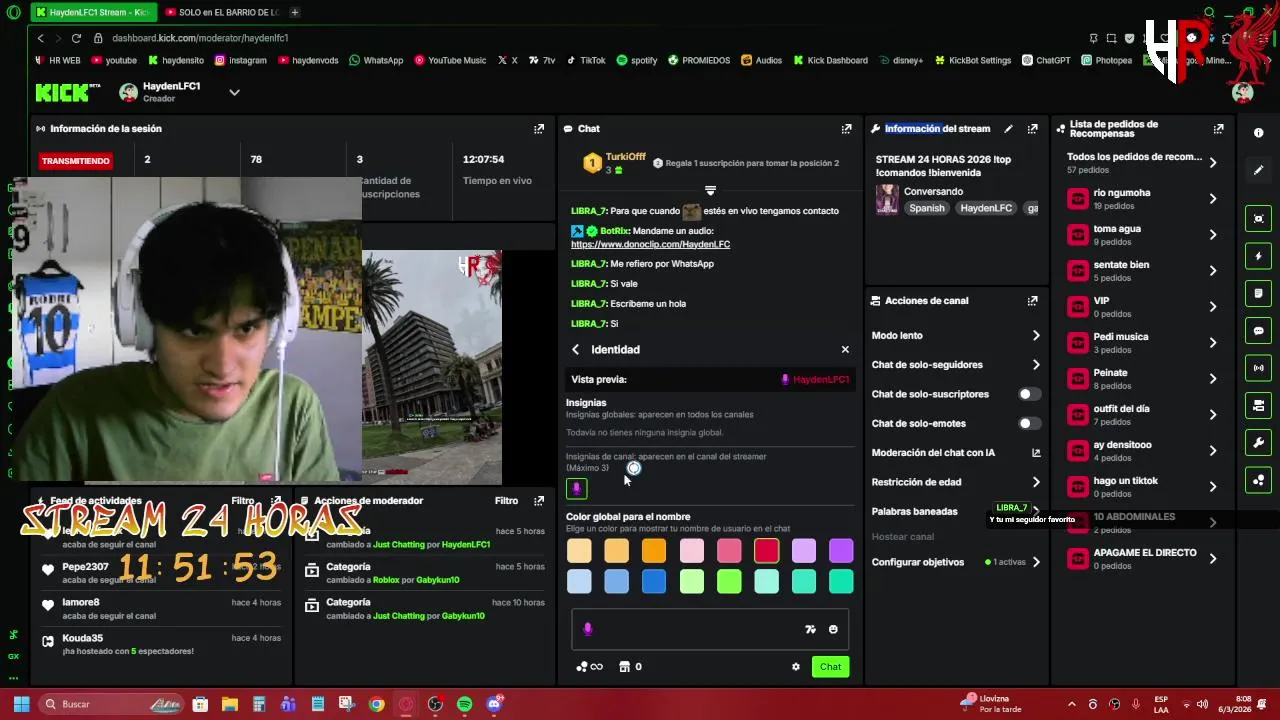The height and width of the screenshot is (720, 1280).
Task: Open the HaydenLFC1 creator dropdown
Action: pyautogui.click(x=234, y=92)
